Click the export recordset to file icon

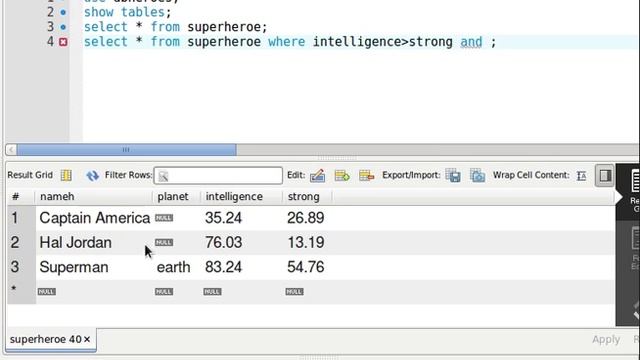[453, 176]
